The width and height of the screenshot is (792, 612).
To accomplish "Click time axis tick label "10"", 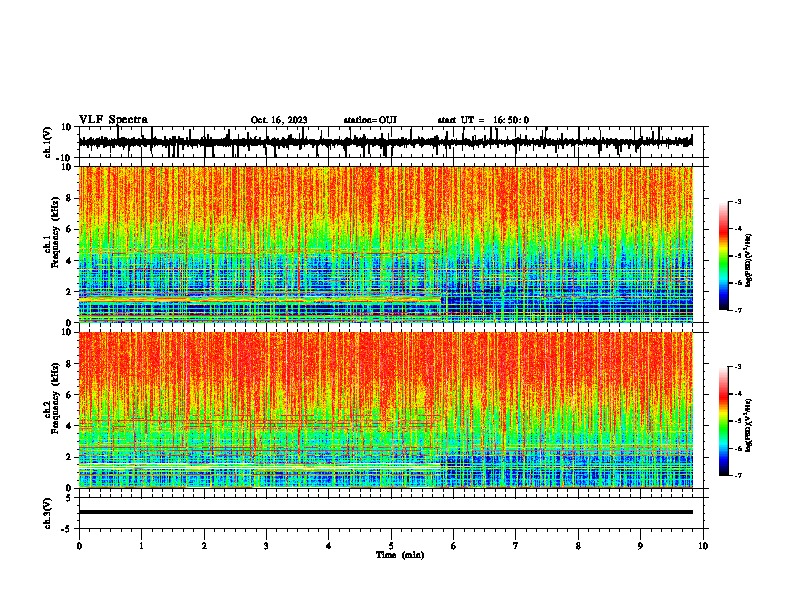I will 703,546.
